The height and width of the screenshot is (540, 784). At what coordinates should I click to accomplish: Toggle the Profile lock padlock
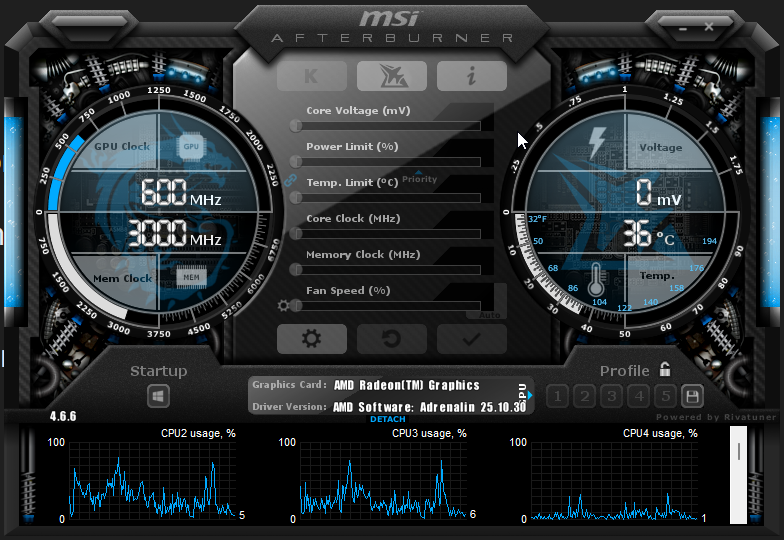coord(664,370)
